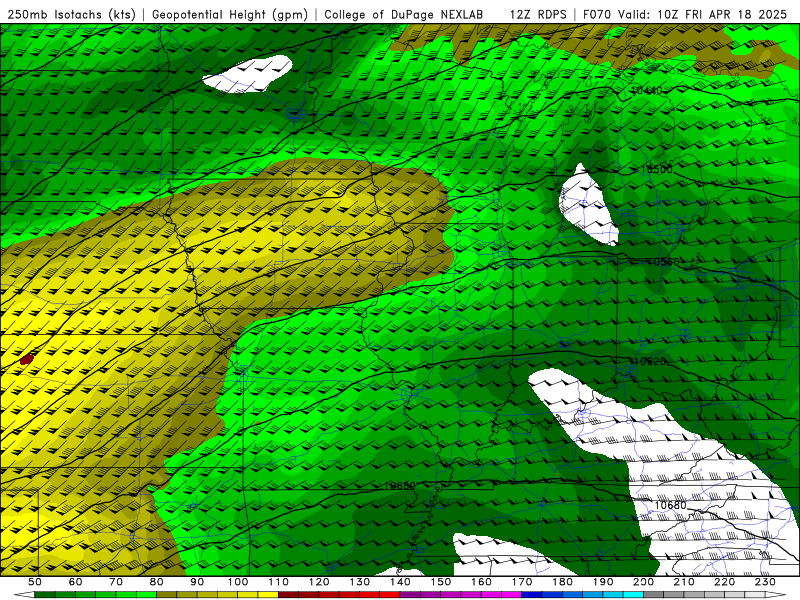
Task: Click the '12Z RDPS' model label
Action: pyautogui.click(x=538, y=14)
